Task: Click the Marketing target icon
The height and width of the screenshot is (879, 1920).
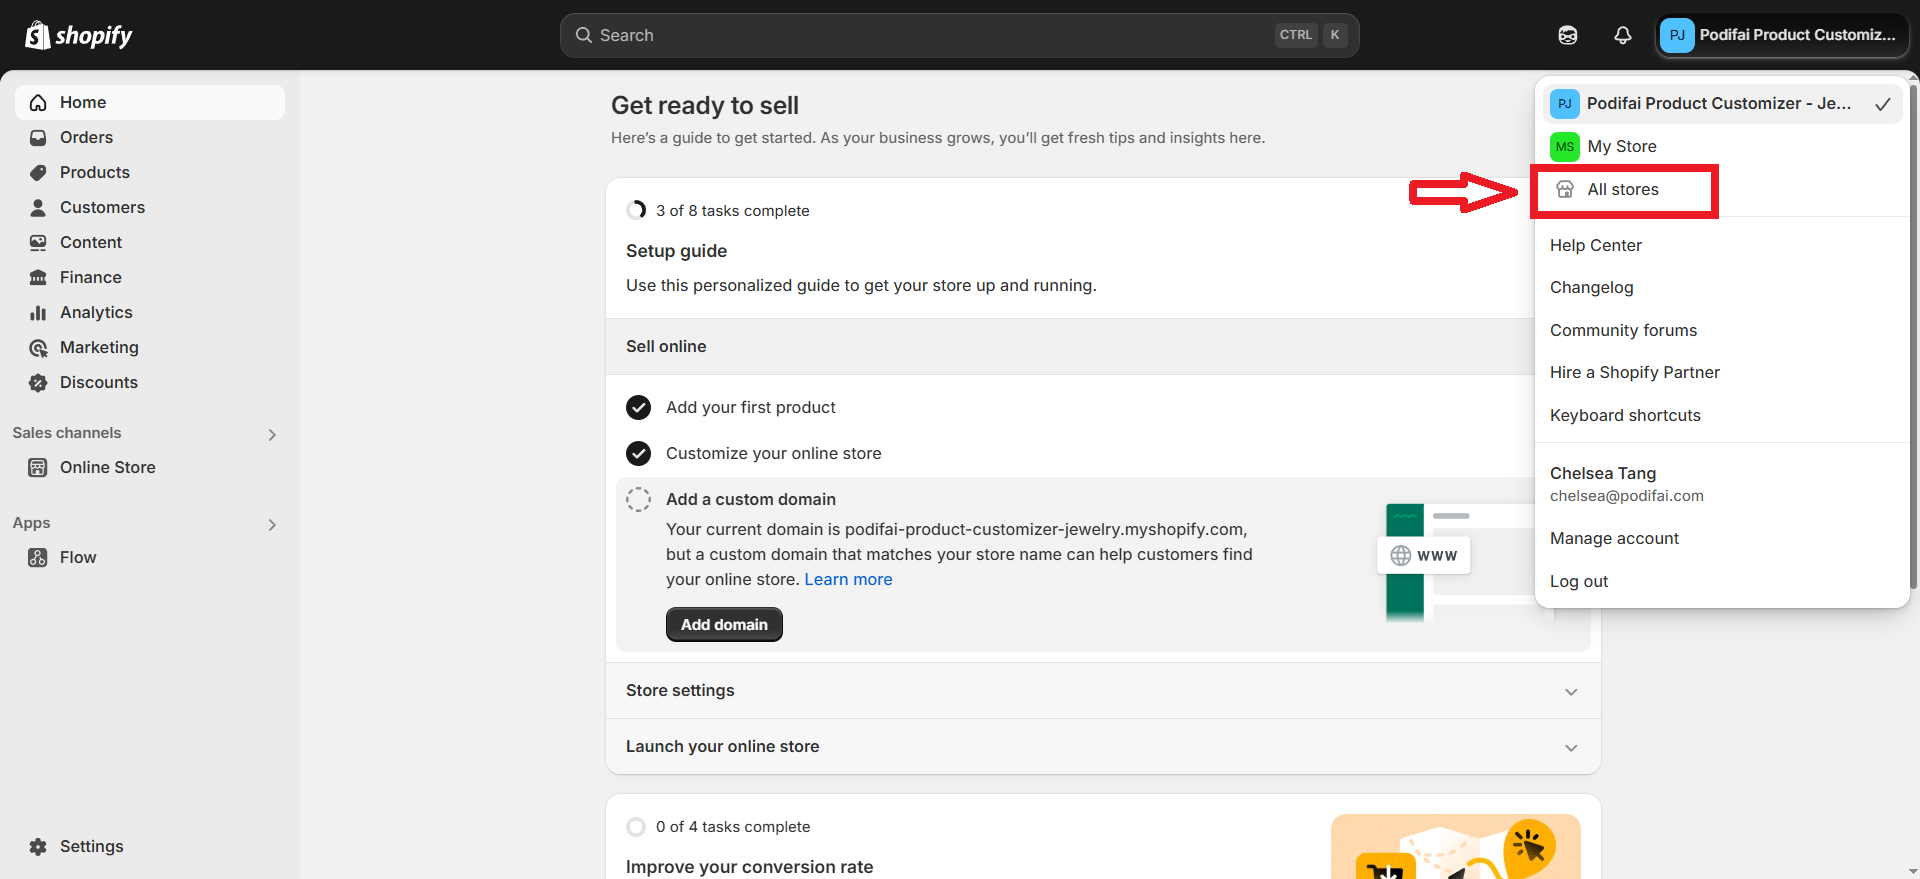Action: pos(38,347)
